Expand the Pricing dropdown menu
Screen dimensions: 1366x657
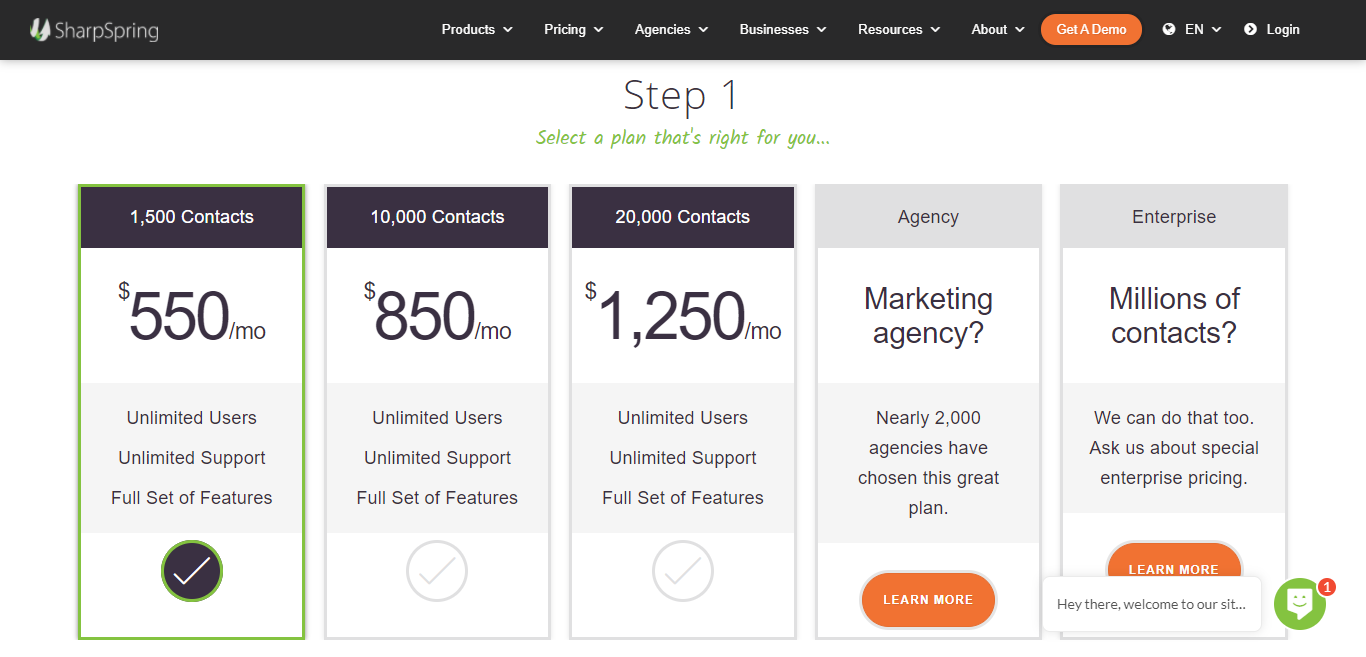pyautogui.click(x=574, y=30)
